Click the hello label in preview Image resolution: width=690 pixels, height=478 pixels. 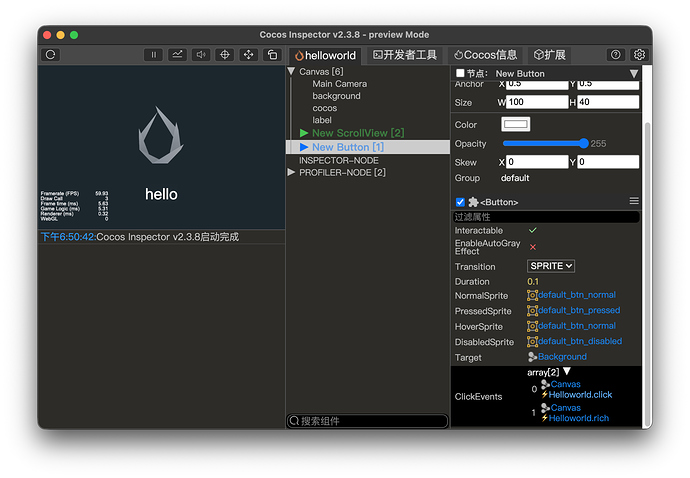161,194
